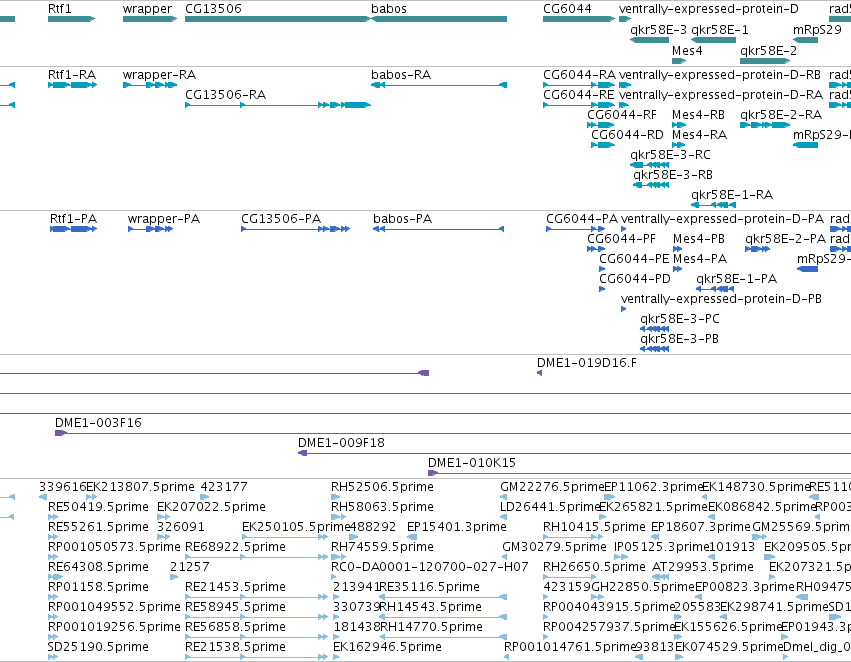Select gene qkr58E-2
The height and width of the screenshot is (662, 851).
pyautogui.click(x=765, y=60)
